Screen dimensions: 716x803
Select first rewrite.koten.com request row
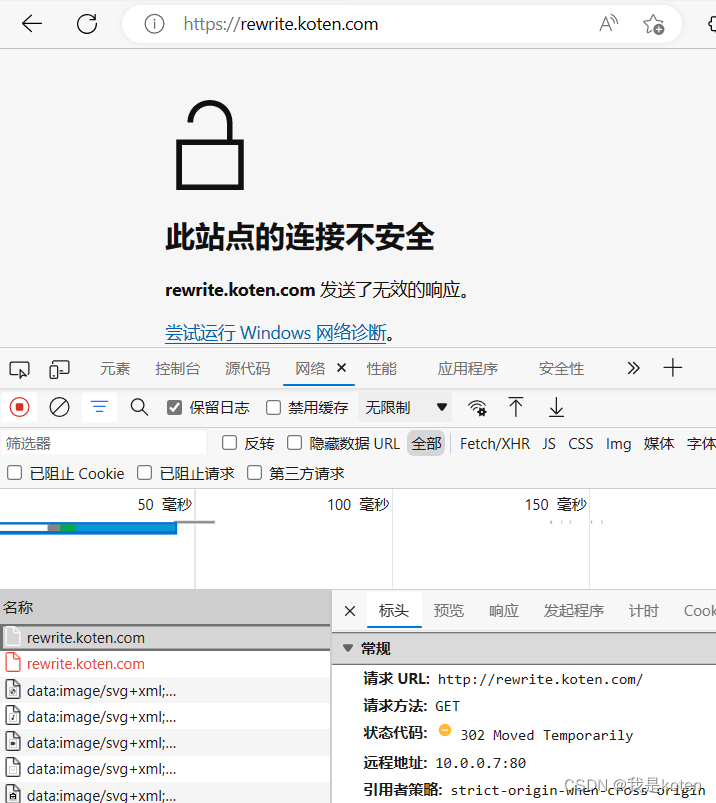point(165,638)
